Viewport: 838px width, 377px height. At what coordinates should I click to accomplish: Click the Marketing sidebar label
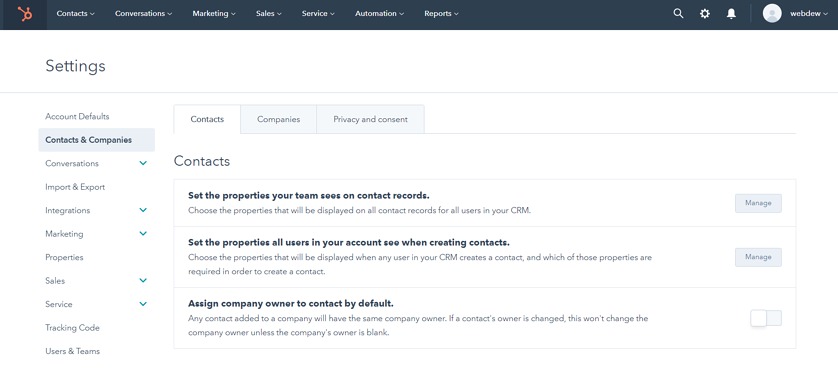[64, 234]
